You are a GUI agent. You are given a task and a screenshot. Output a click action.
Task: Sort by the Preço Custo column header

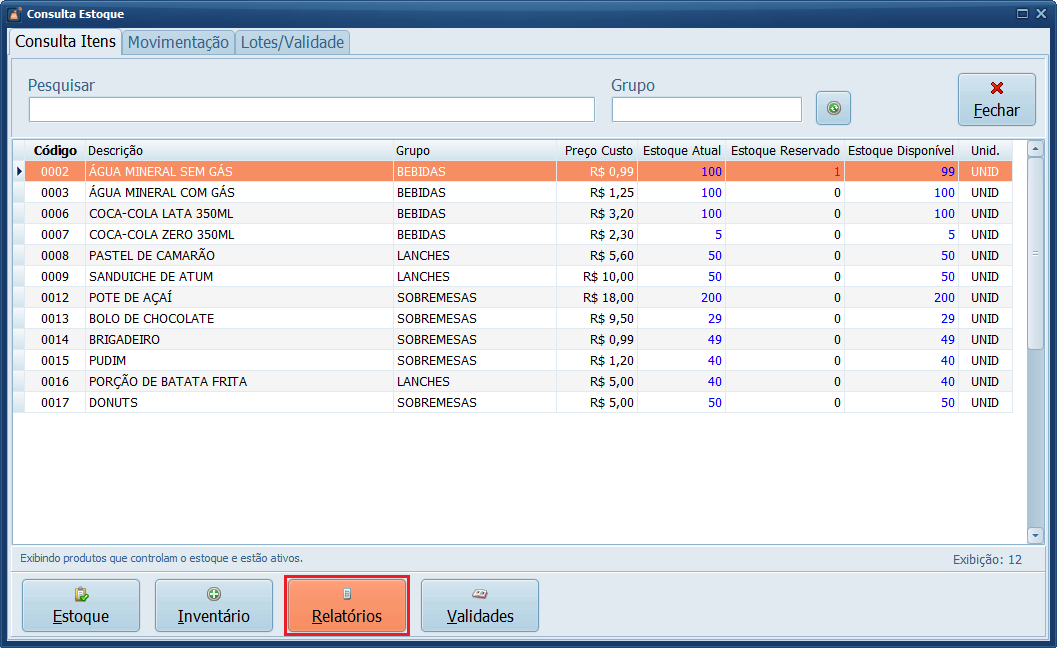coord(598,150)
